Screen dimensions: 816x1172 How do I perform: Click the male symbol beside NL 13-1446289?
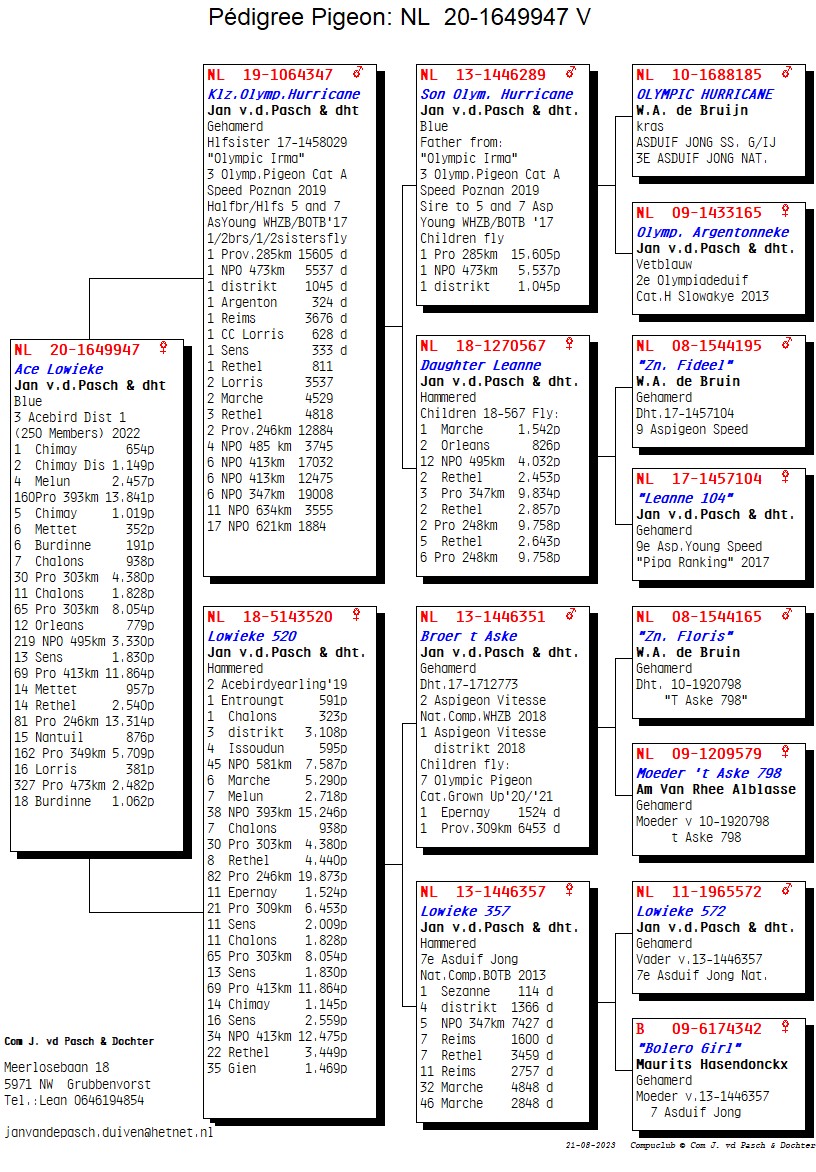(x=571, y=74)
